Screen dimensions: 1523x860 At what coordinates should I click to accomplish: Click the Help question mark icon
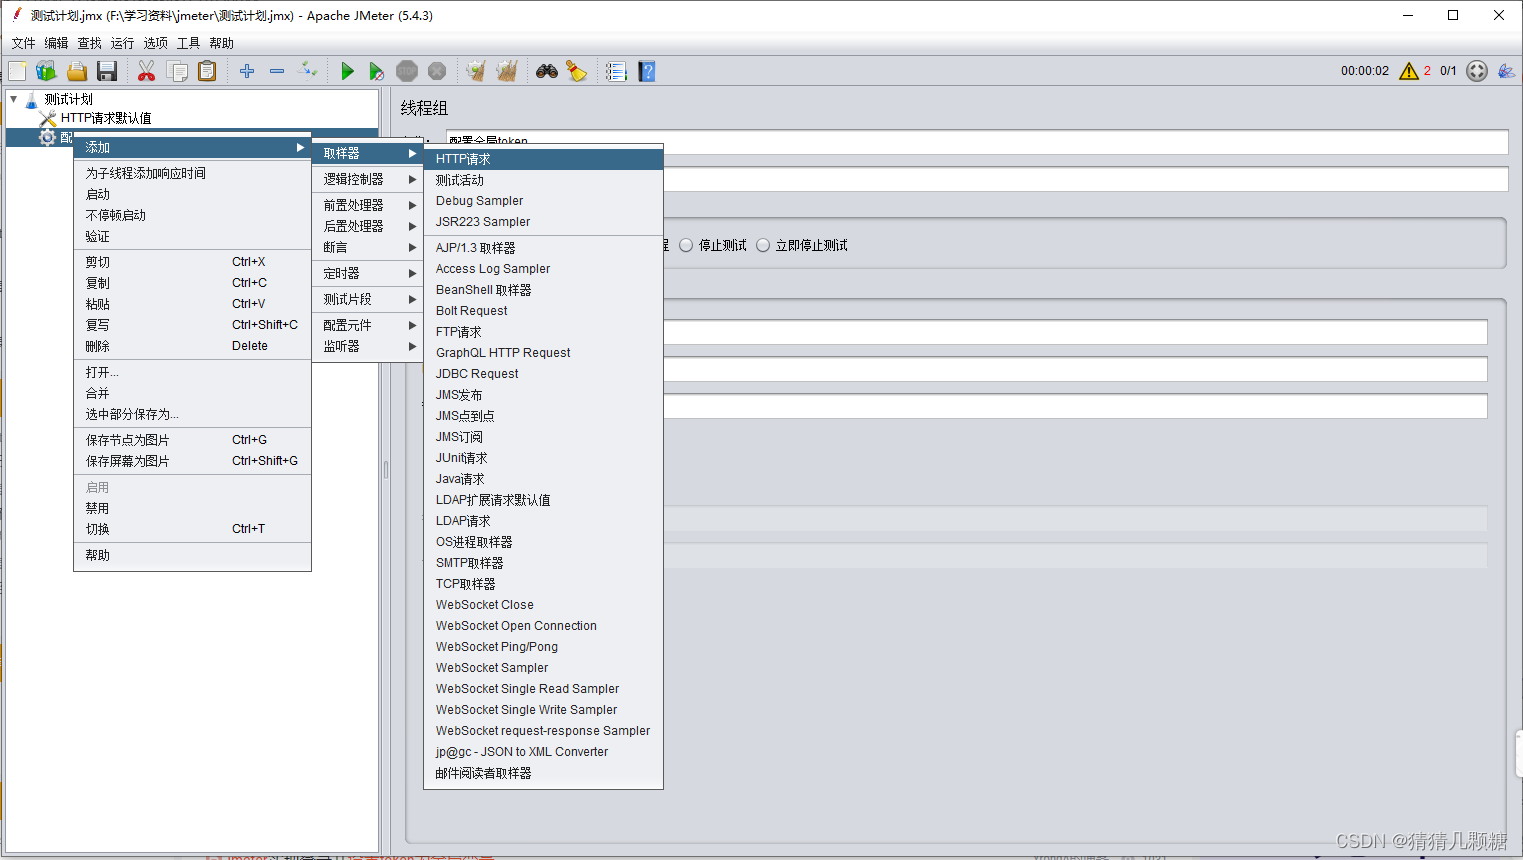point(647,71)
